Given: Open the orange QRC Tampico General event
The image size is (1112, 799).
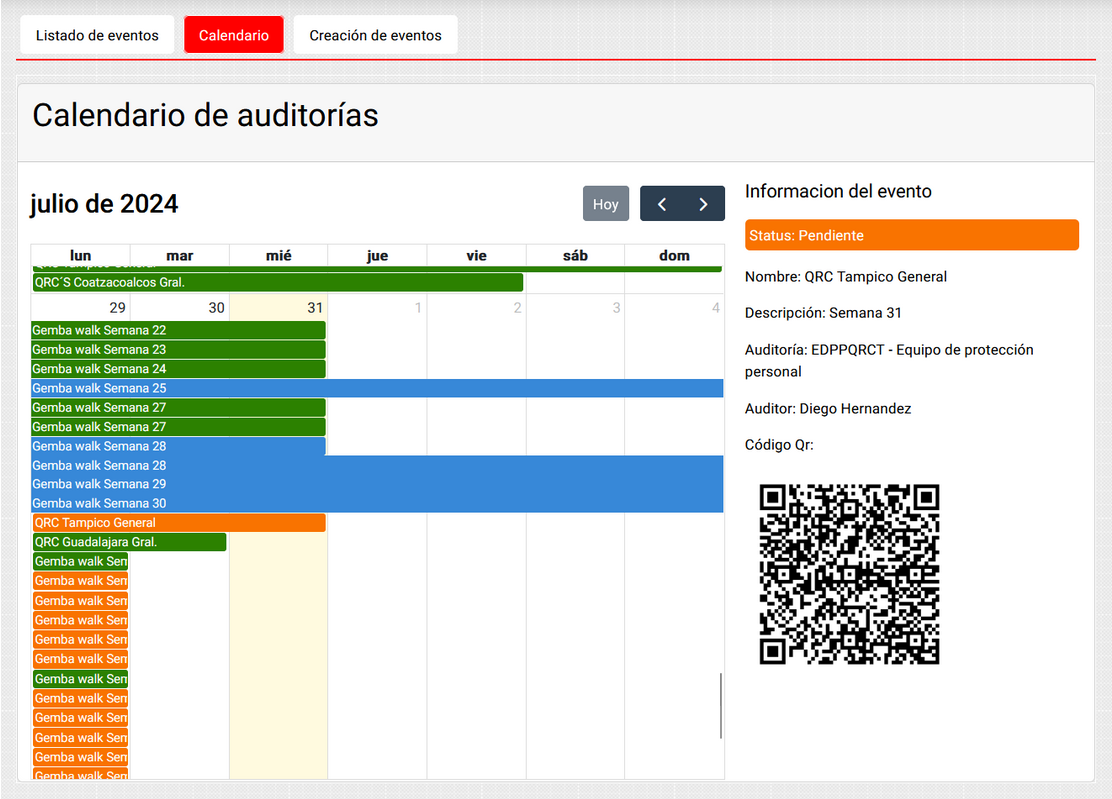Looking at the screenshot, I should (x=179, y=523).
